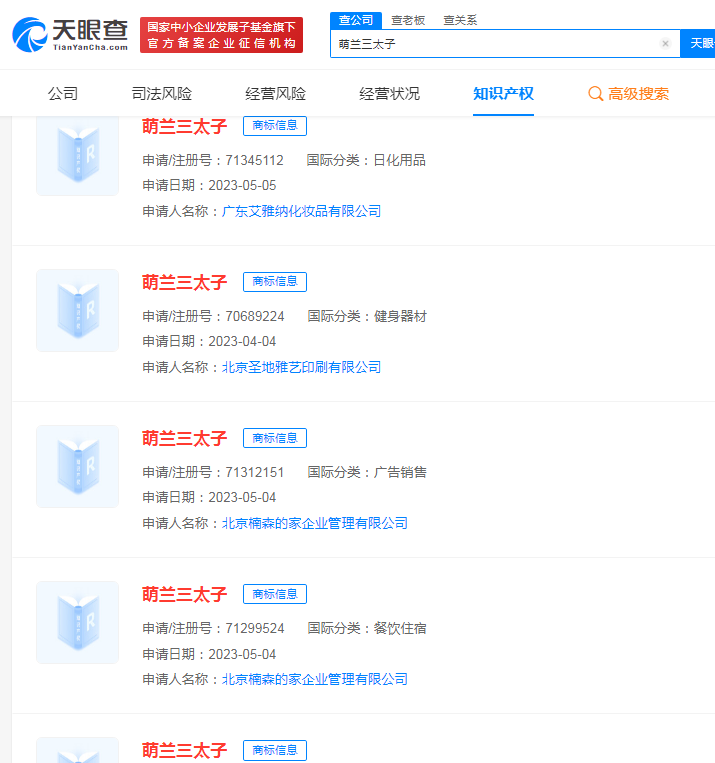715x763 pixels.
Task: Click 国际分类：餐饮住宿 text
Action: (x=367, y=628)
